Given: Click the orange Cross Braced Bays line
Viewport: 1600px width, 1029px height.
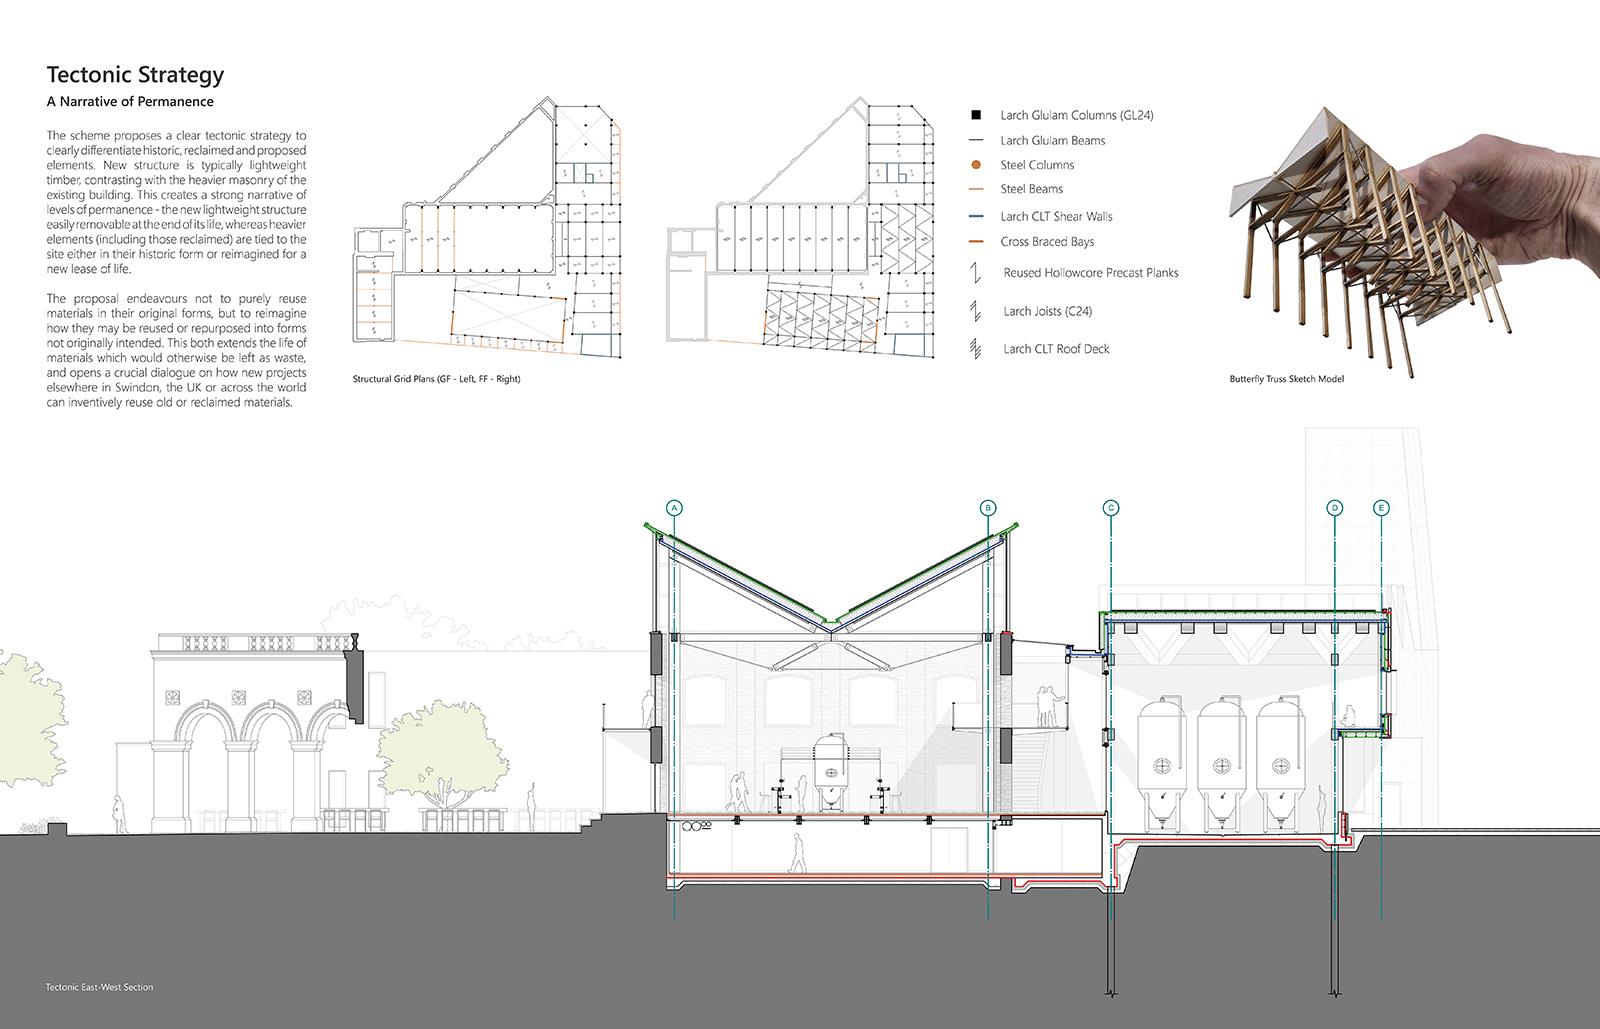Looking at the screenshot, I should 975,242.
